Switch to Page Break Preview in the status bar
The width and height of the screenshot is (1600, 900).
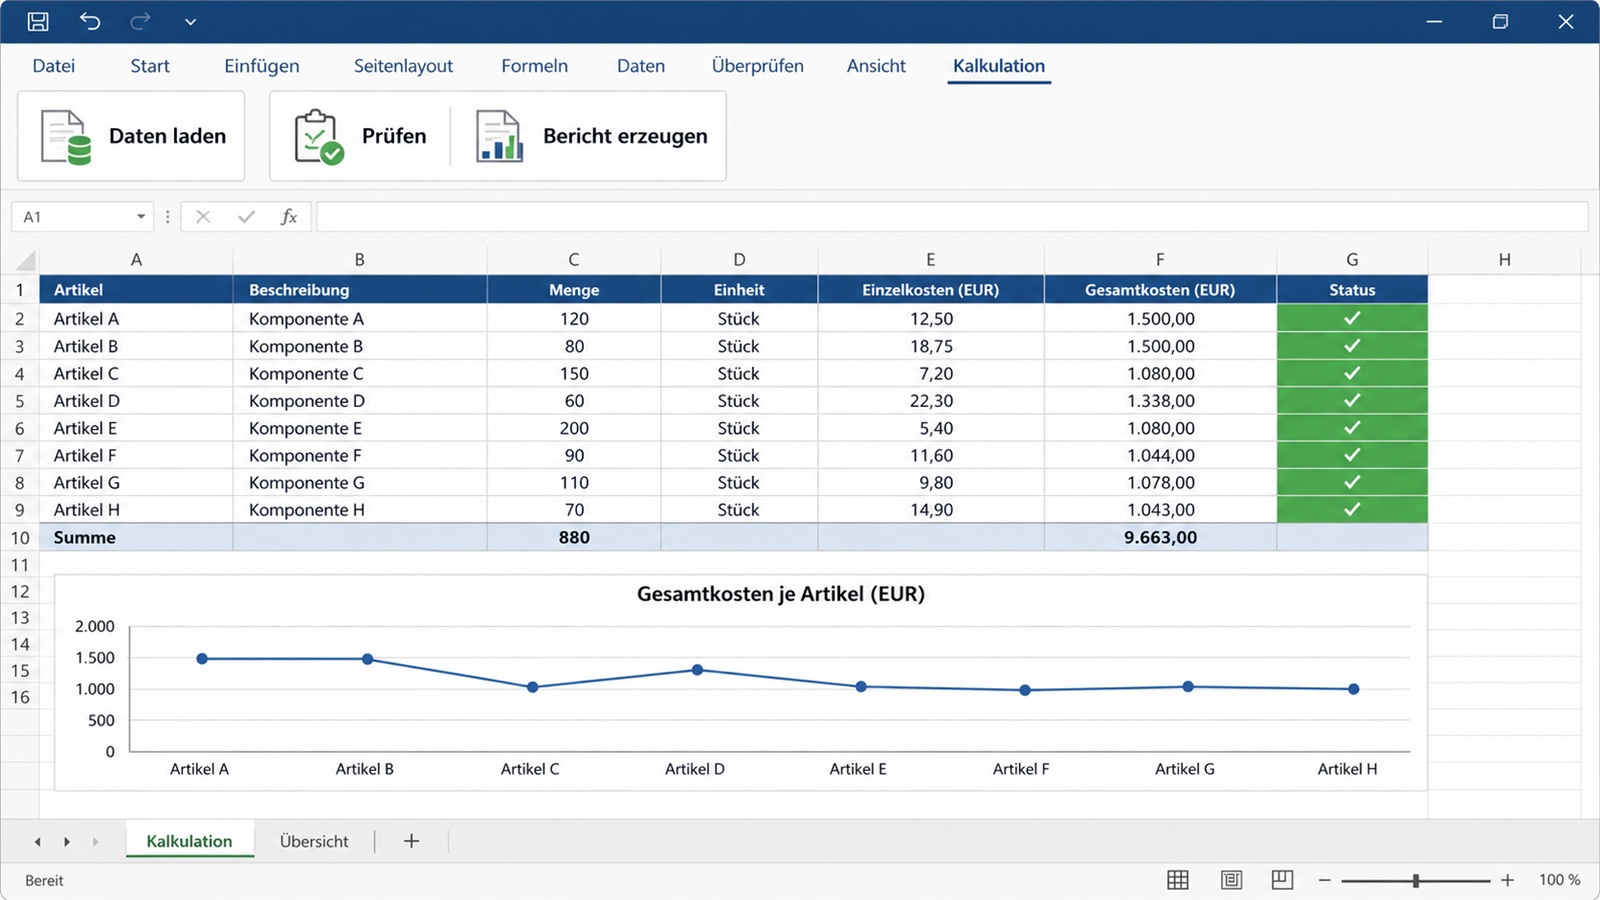[1282, 880]
